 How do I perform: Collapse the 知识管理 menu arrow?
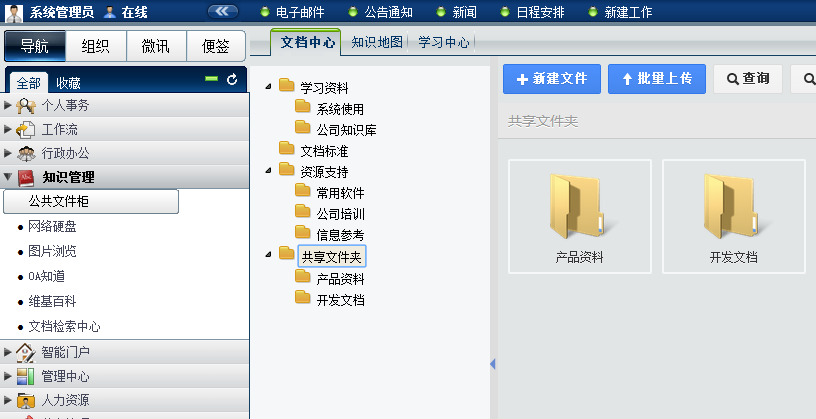(x=7, y=177)
